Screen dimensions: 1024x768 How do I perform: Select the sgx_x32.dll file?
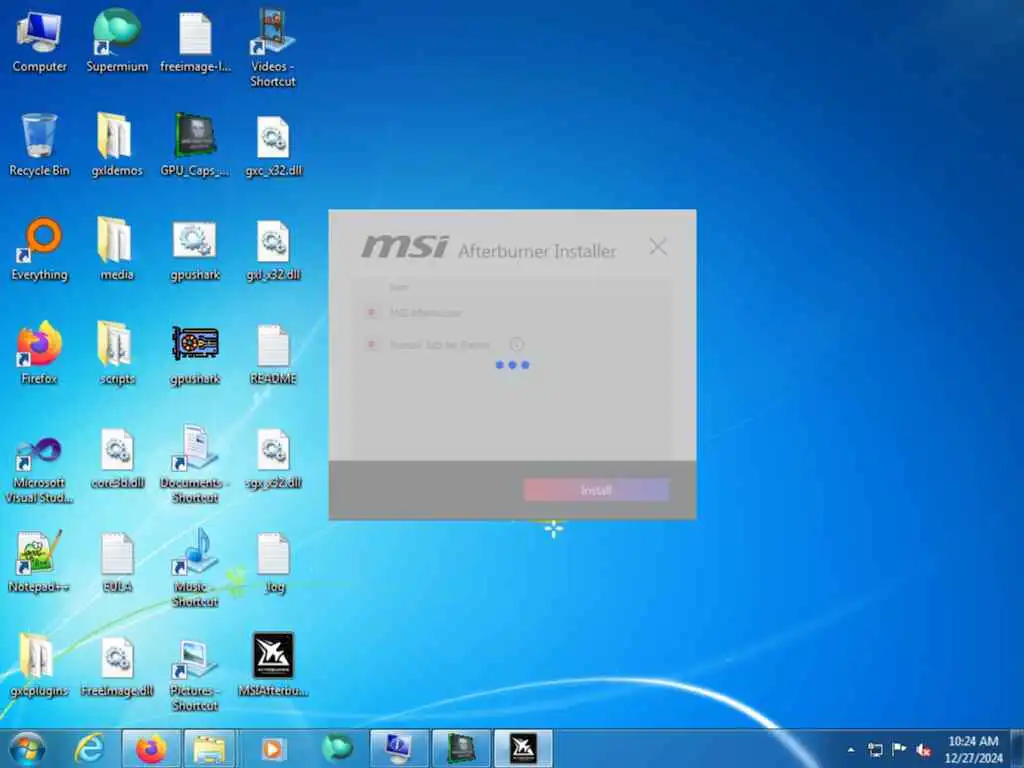coord(273,458)
